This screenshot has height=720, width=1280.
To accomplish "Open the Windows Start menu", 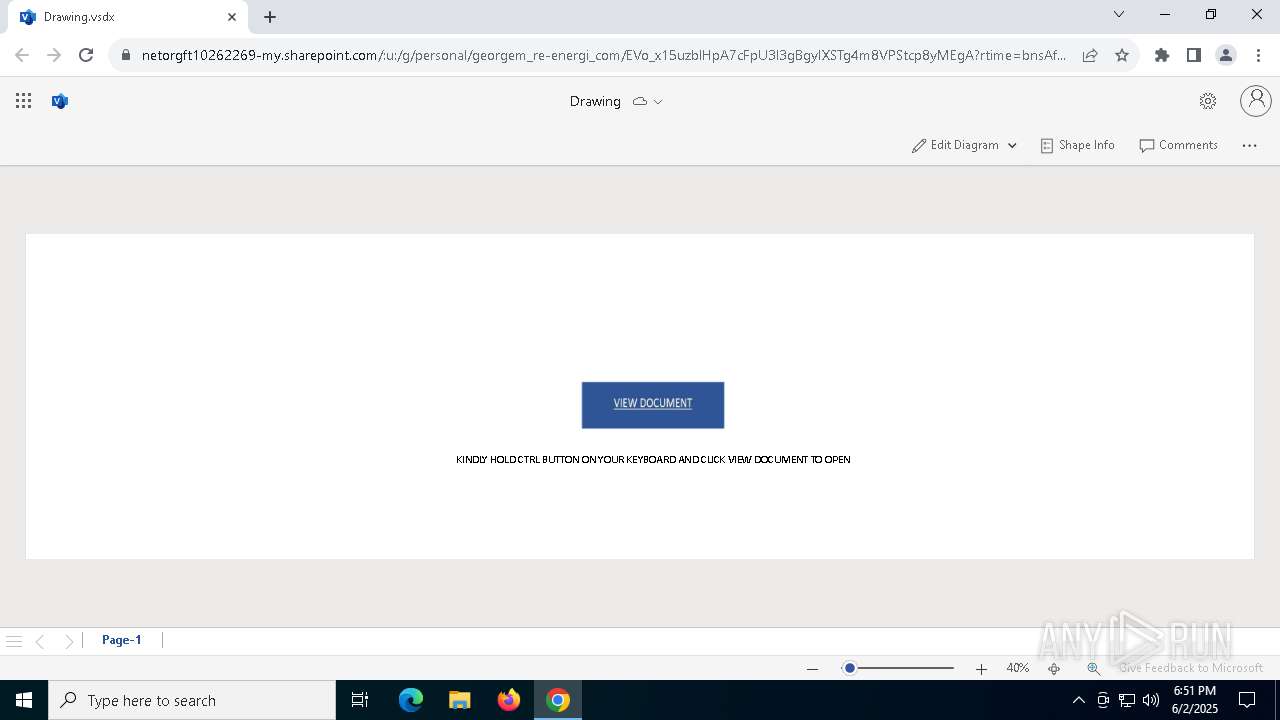I will pyautogui.click(x=24, y=700).
